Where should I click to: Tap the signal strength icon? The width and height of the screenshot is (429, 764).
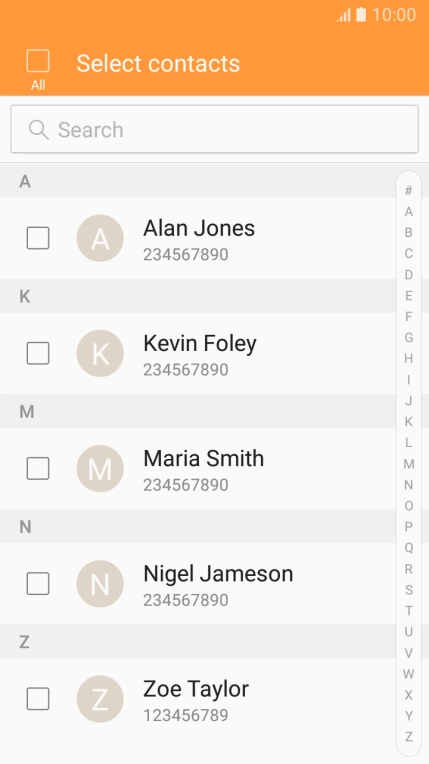[x=344, y=16]
